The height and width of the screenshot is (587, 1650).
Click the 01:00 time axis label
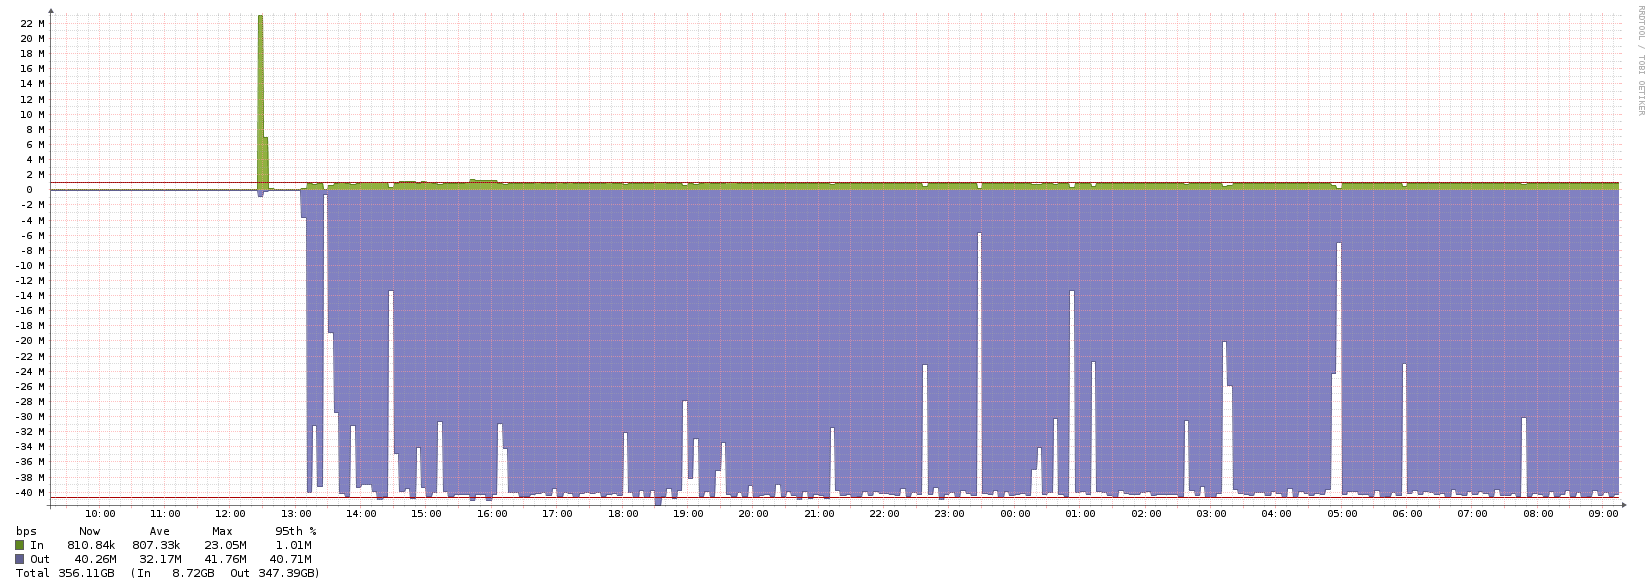tap(1081, 514)
